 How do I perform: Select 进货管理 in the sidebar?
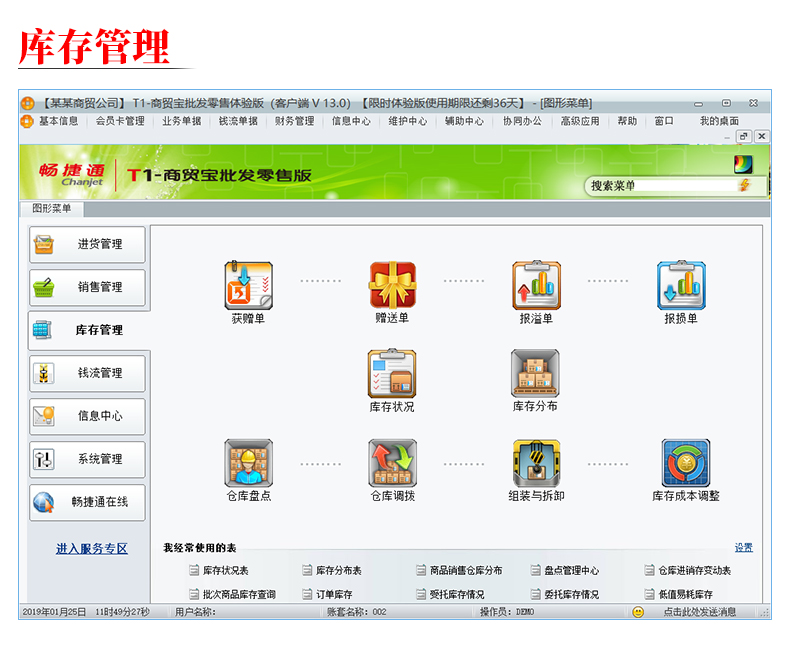87,244
